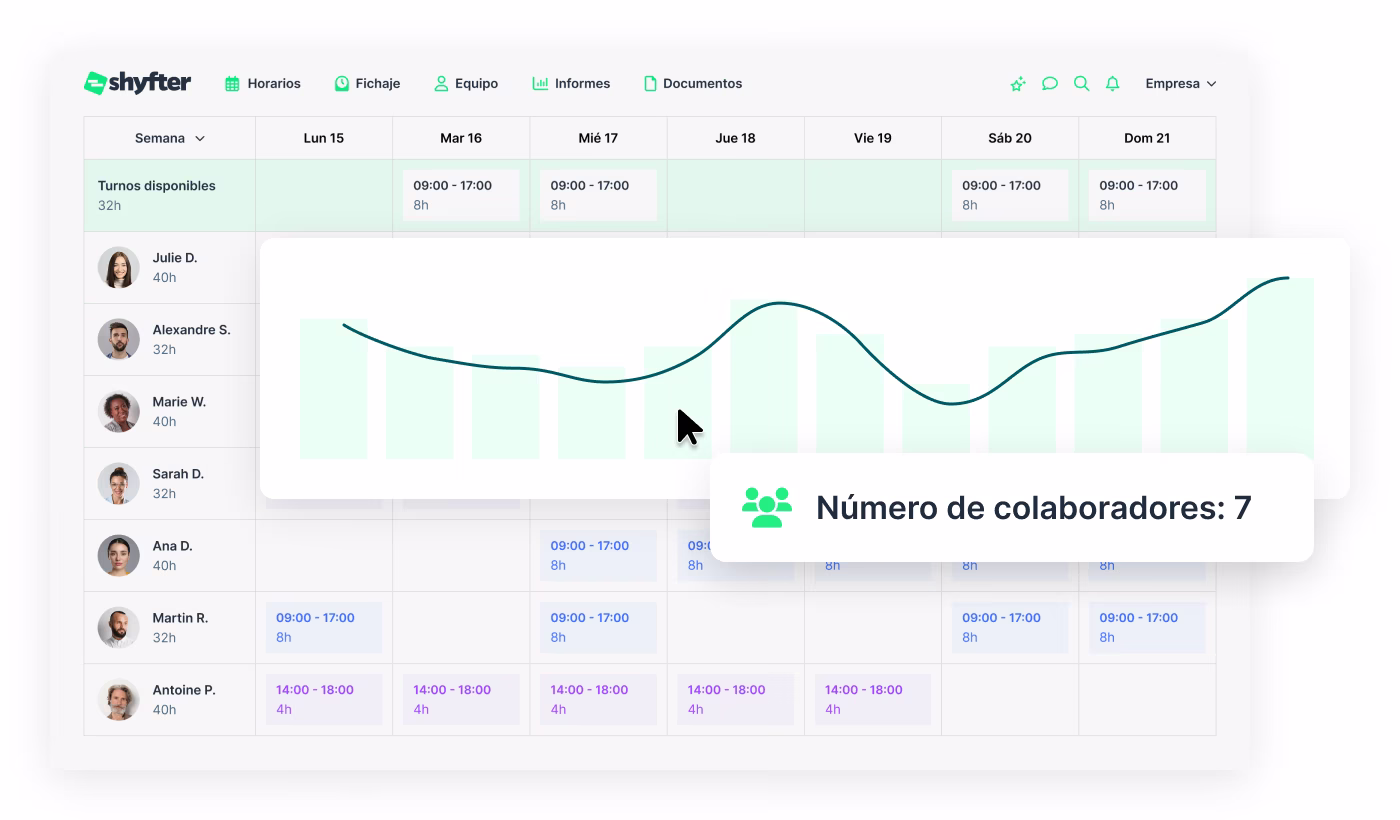This screenshot has width=1400, height=820.
Task: Click the green collaborators group icon
Action: [x=767, y=508]
